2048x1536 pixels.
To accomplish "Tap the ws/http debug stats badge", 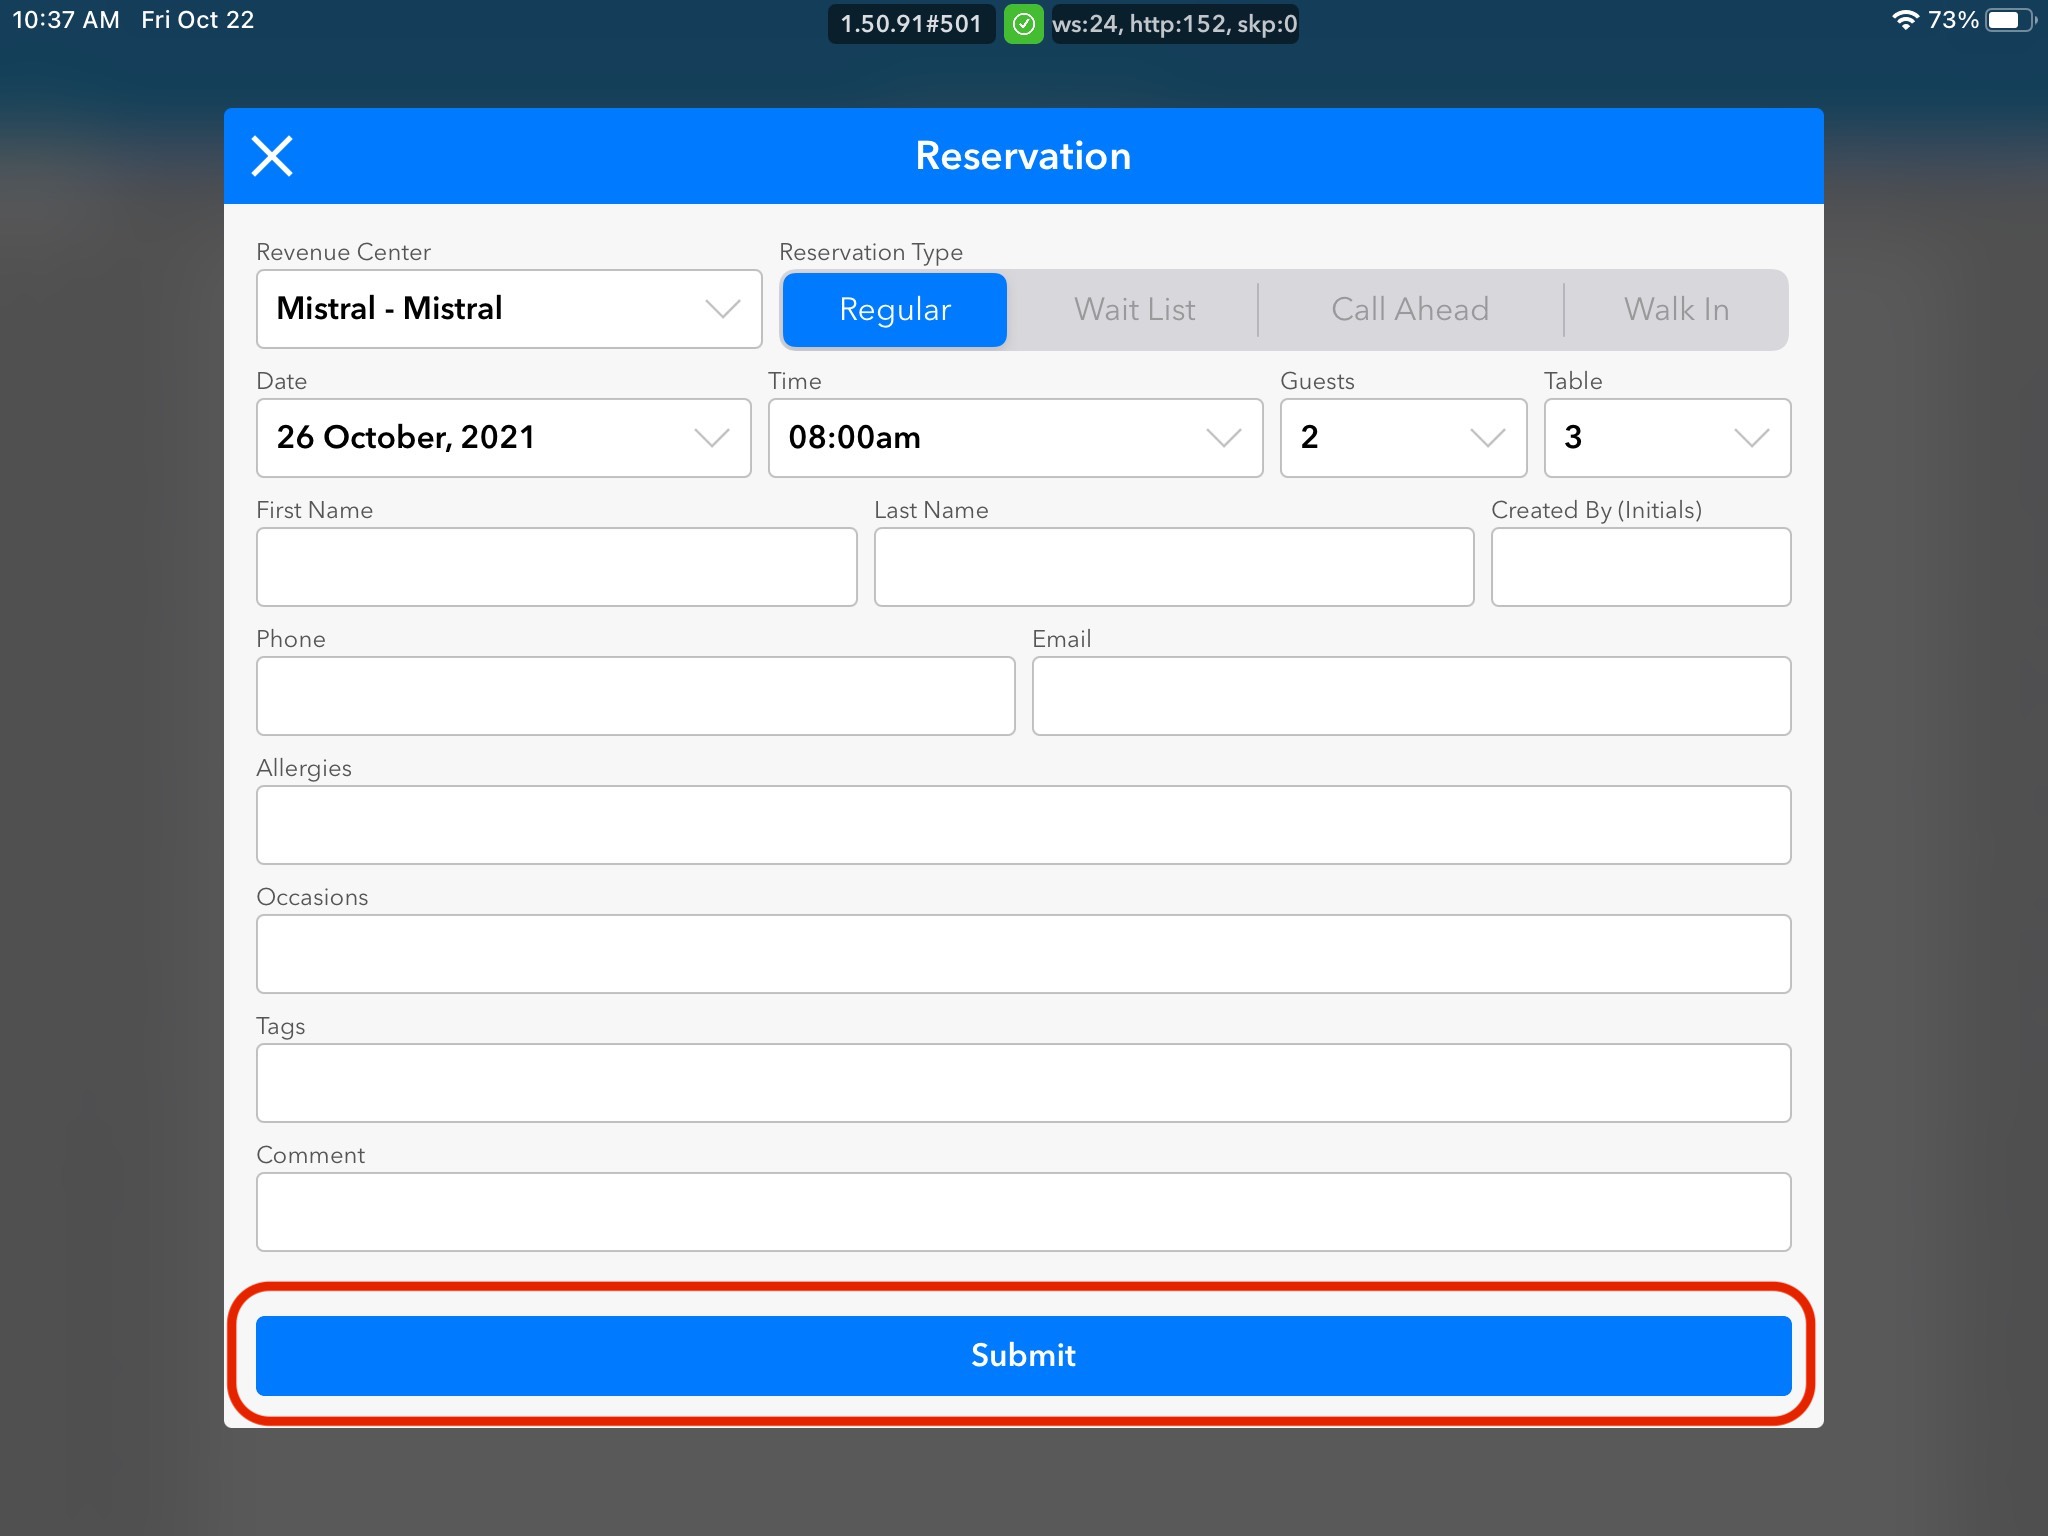I will [x=1174, y=24].
